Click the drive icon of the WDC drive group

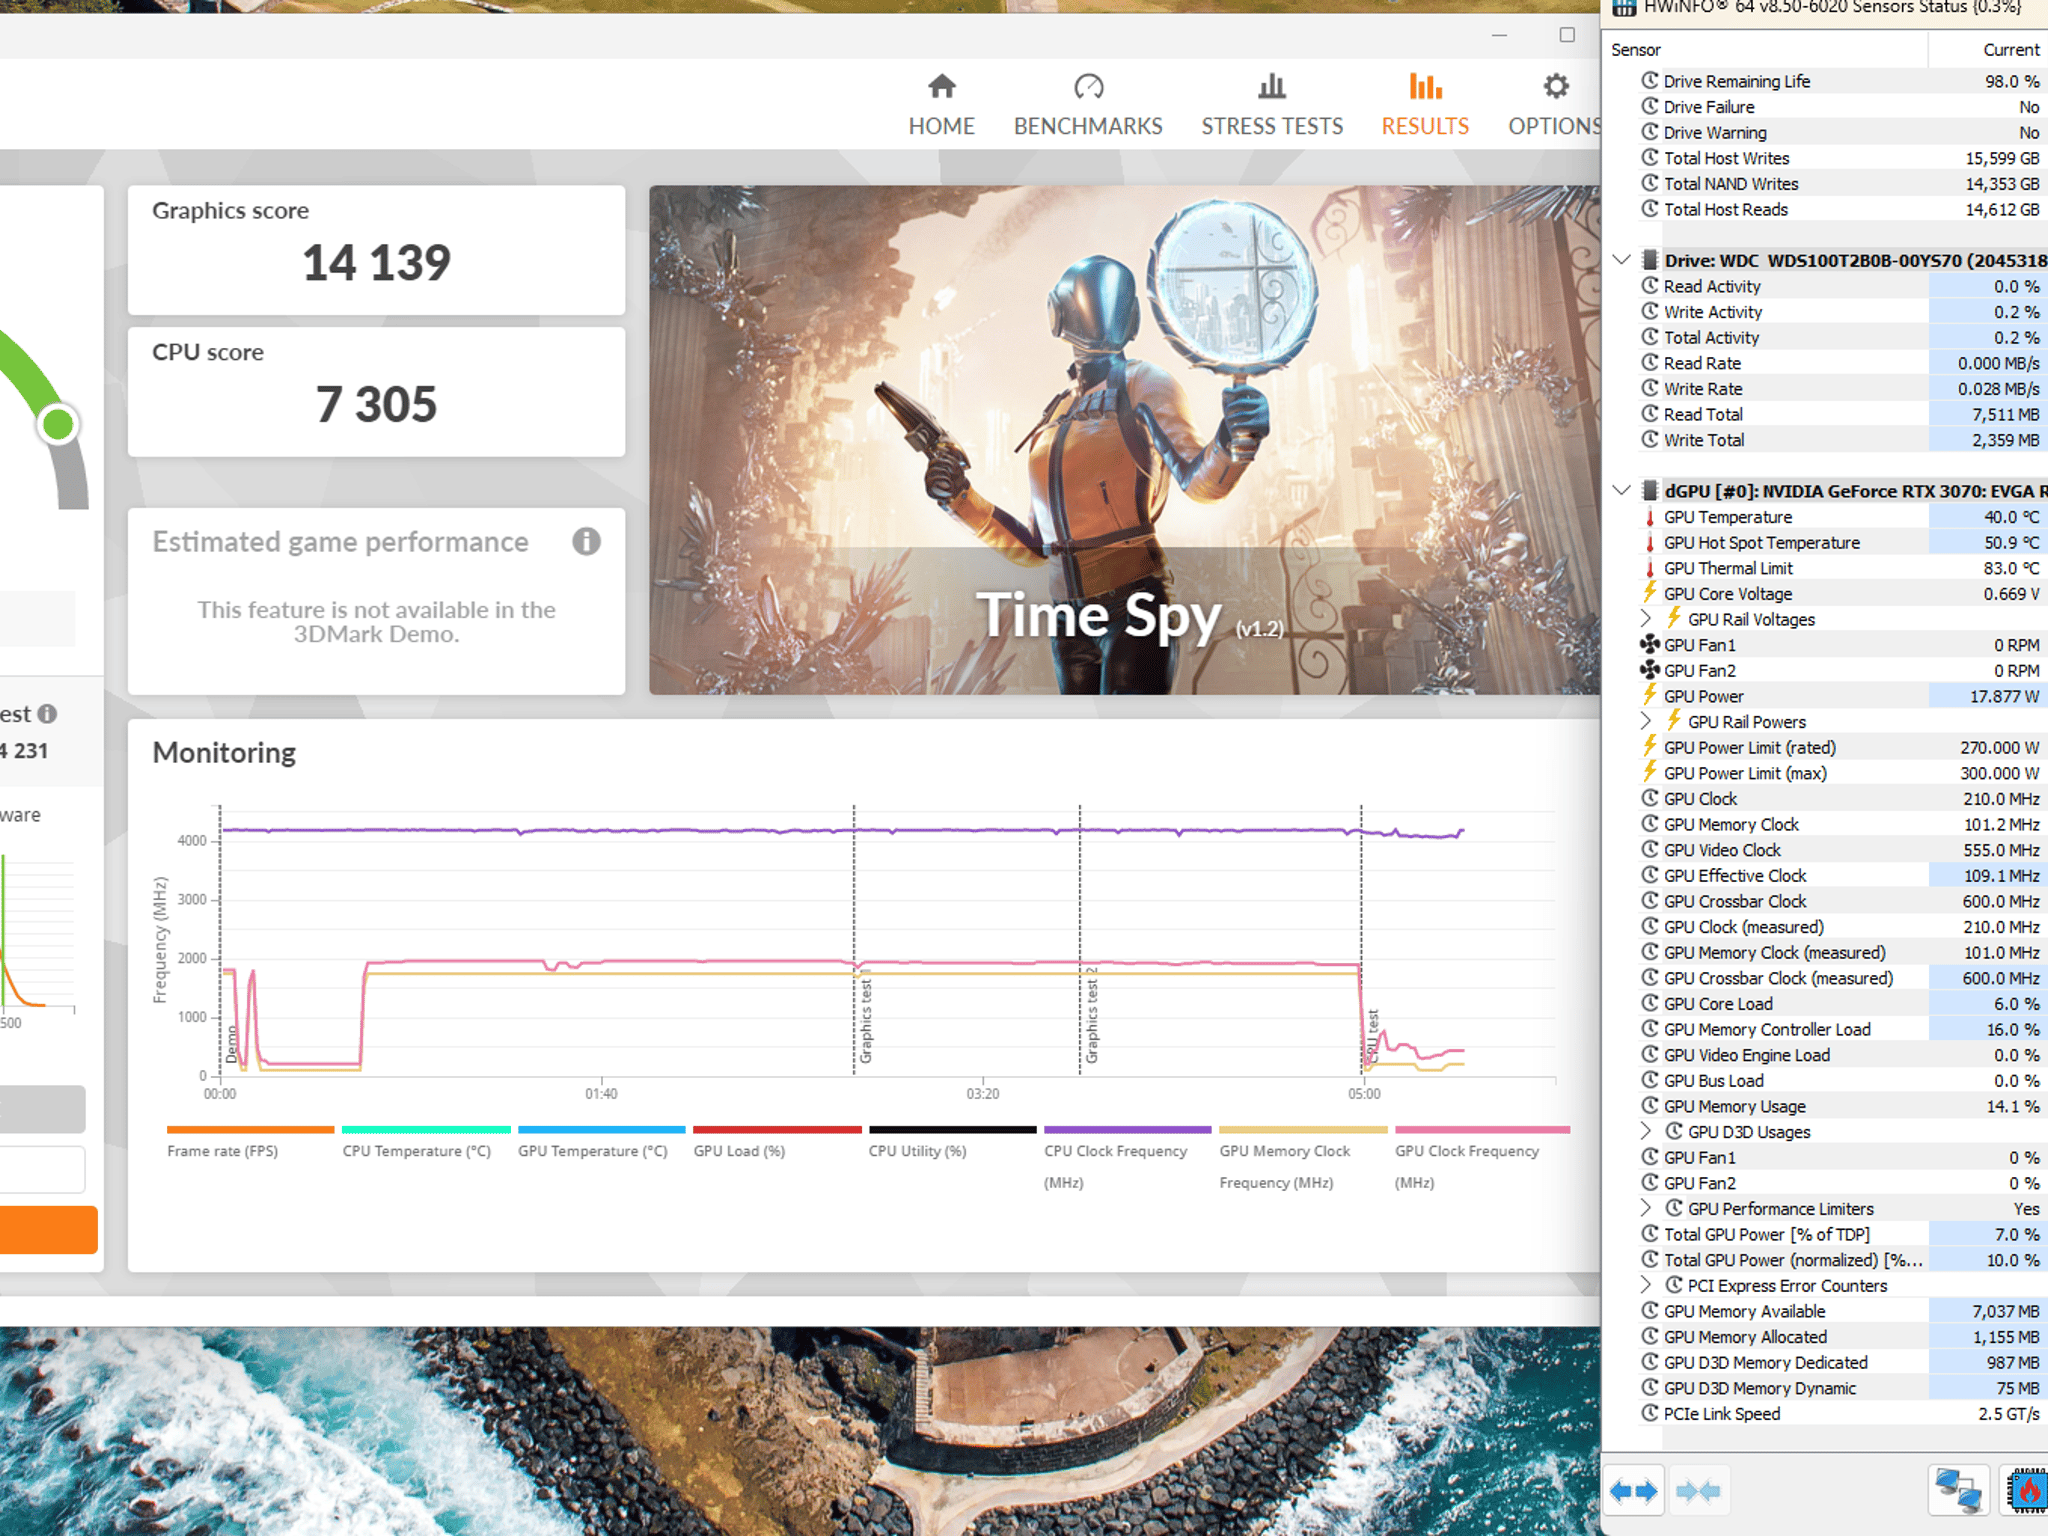pyautogui.click(x=1650, y=260)
